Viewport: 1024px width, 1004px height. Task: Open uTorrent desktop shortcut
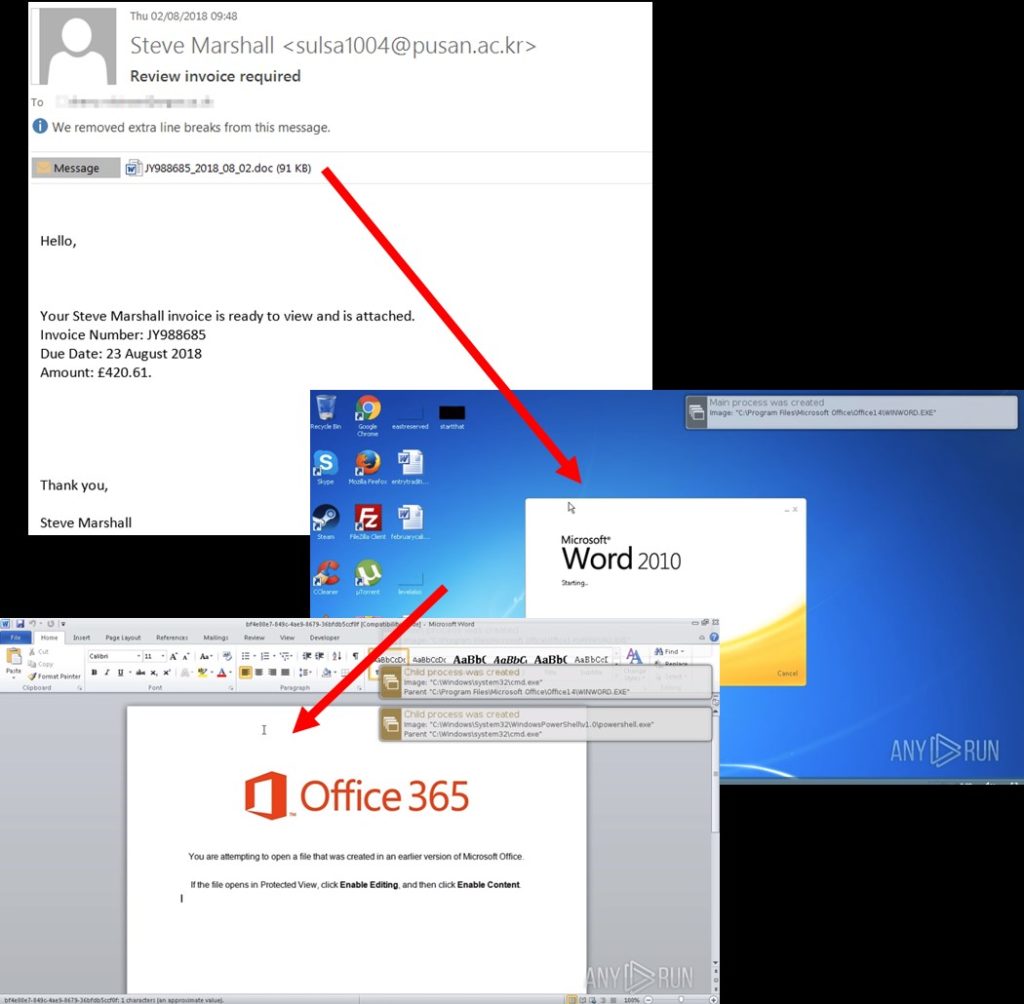click(x=368, y=577)
